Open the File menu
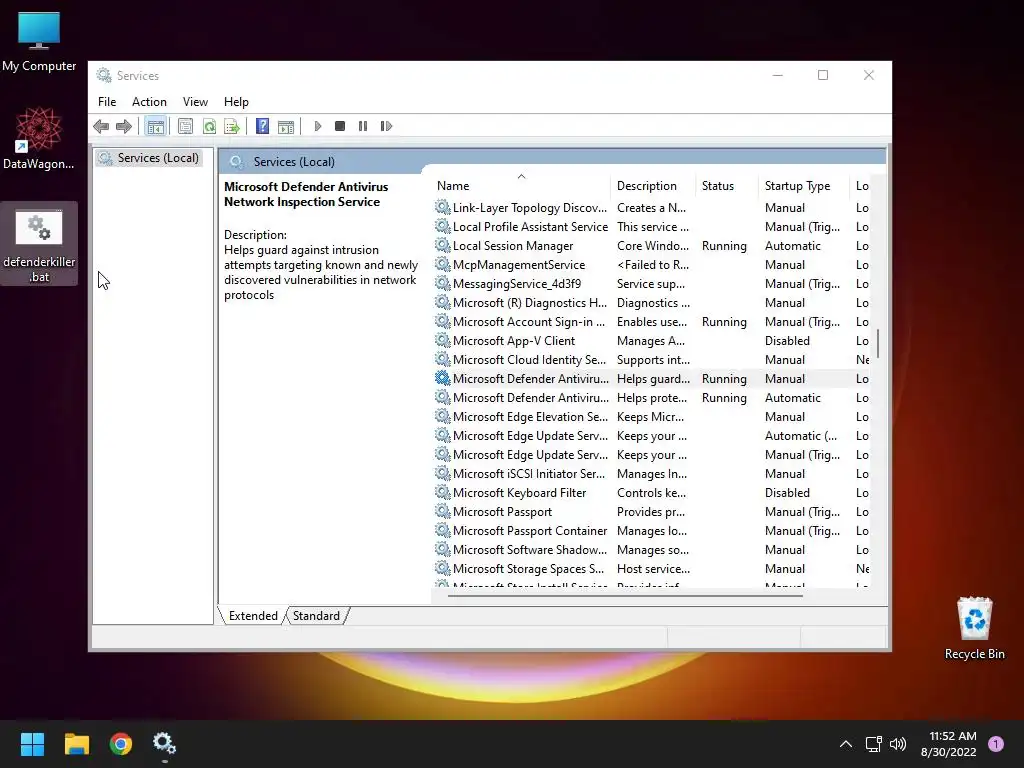Viewport: 1024px width, 768px height. point(107,102)
